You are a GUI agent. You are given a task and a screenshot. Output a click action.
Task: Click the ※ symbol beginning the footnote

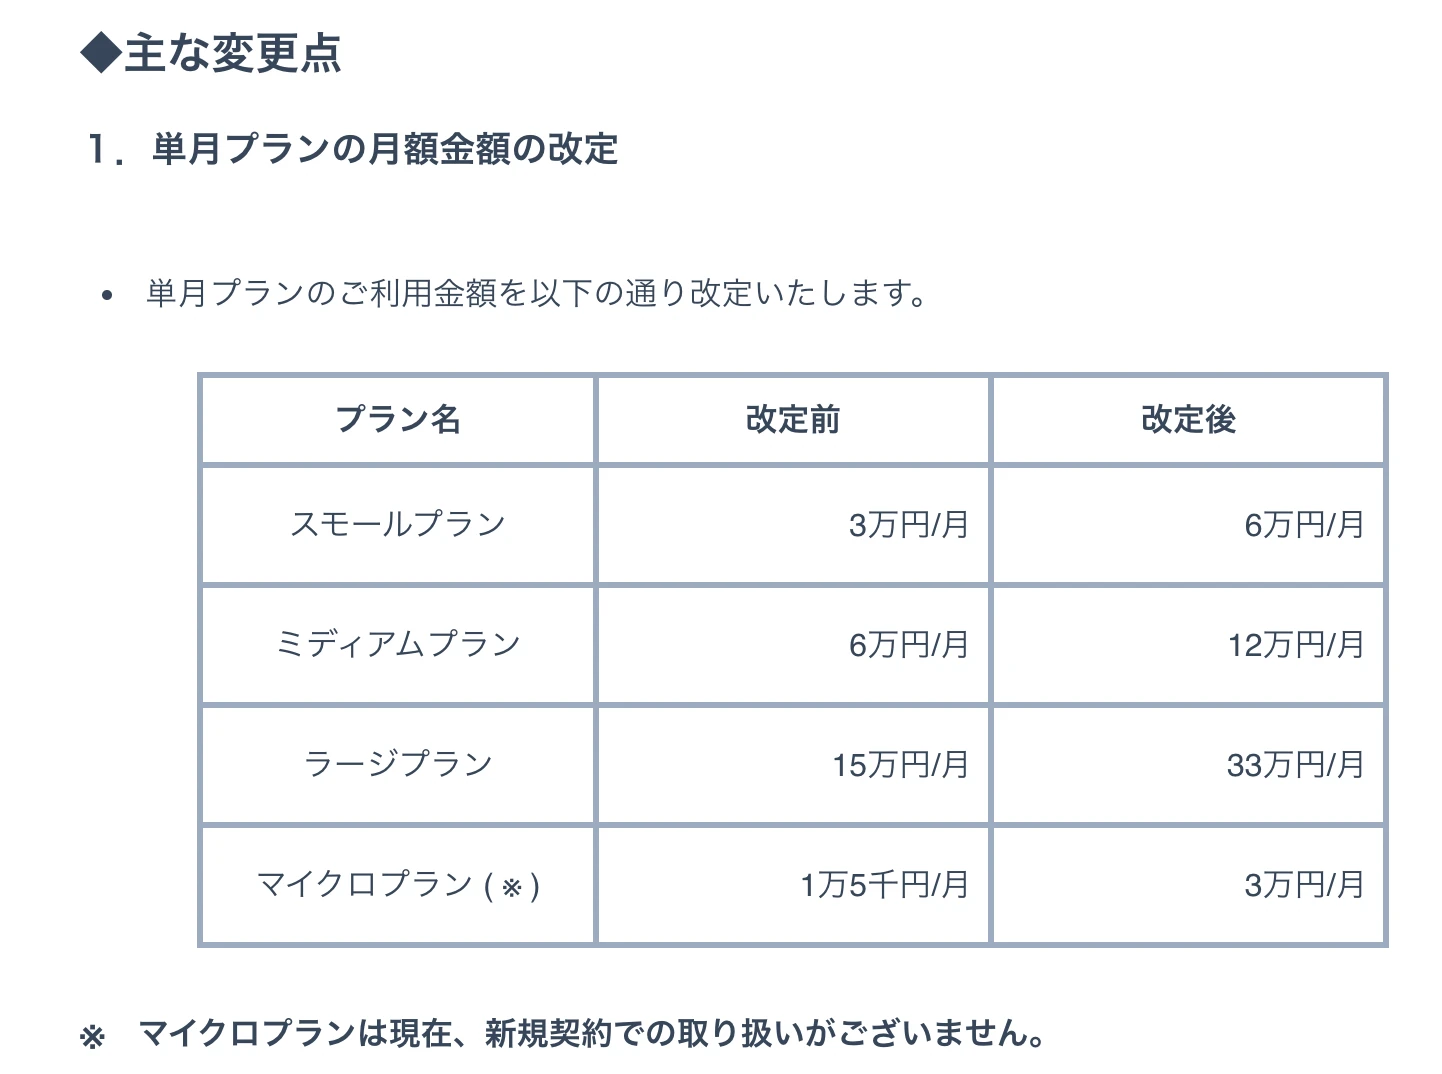click(x=93, y=1038)
